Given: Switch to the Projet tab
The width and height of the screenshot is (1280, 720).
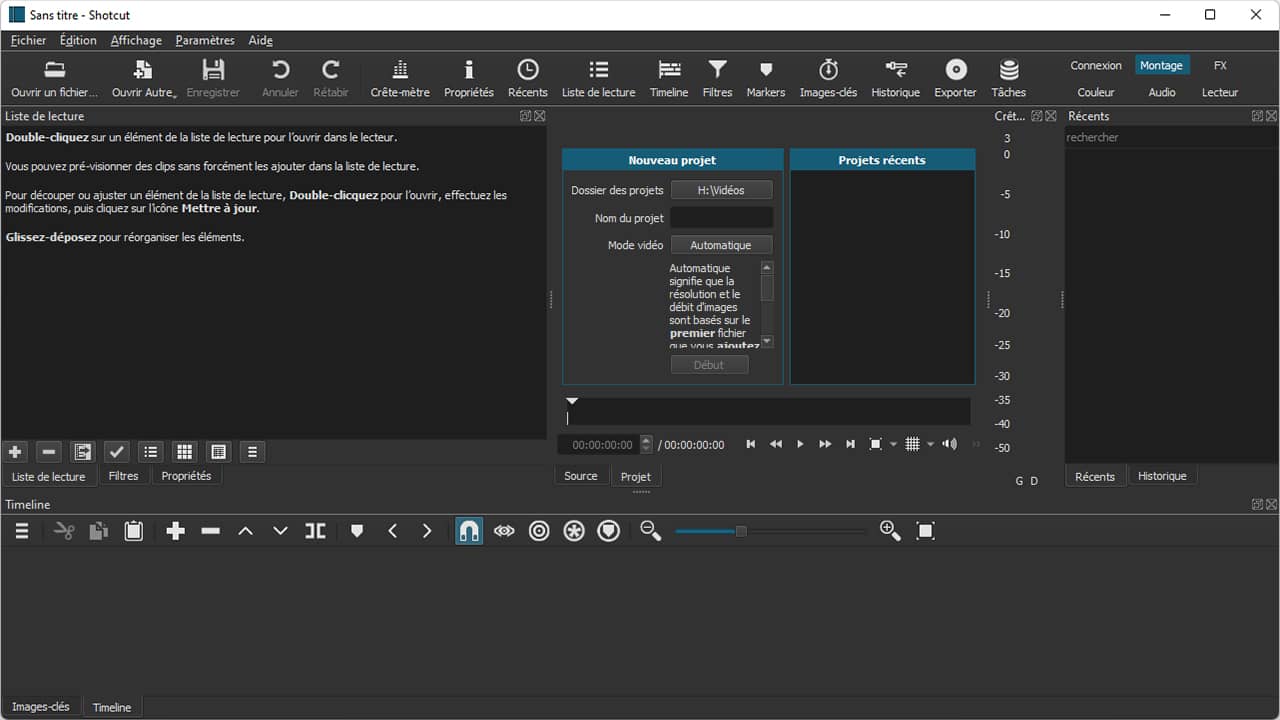Looking at the screenshot, I should pyautogui.click(x=636, y=476).
